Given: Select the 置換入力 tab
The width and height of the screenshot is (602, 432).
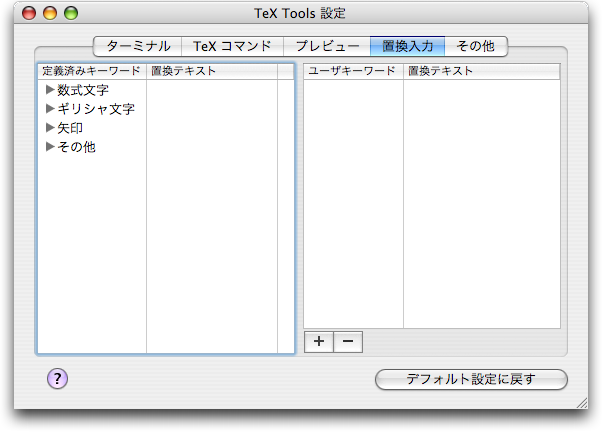Looking at the screenshot, I should coord(407,46).
